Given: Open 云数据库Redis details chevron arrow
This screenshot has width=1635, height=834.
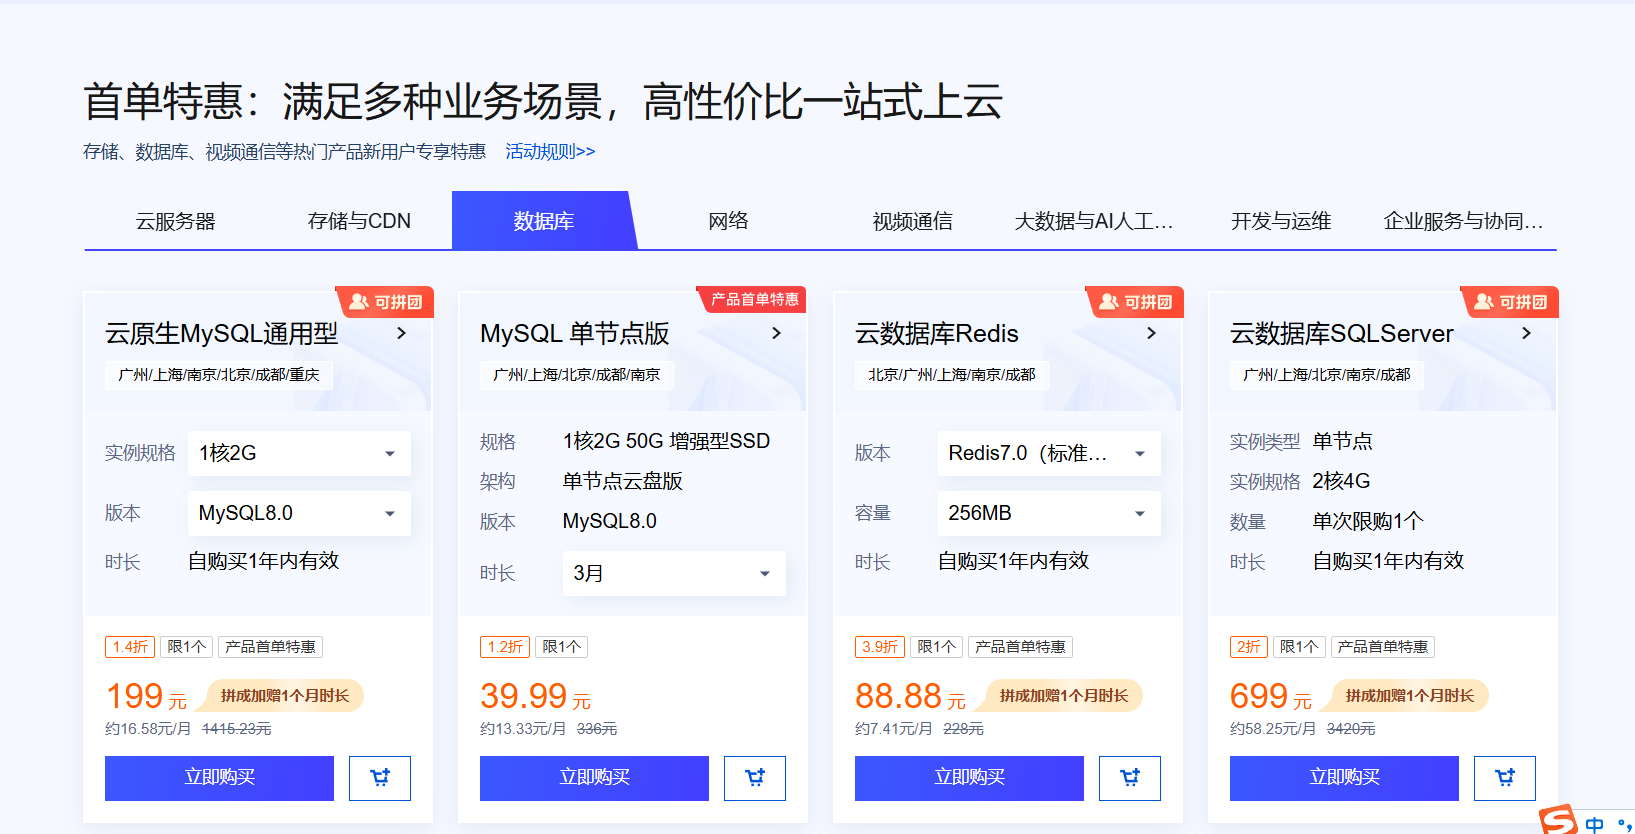Looking at the screenshot, I should coord(1151,333).
